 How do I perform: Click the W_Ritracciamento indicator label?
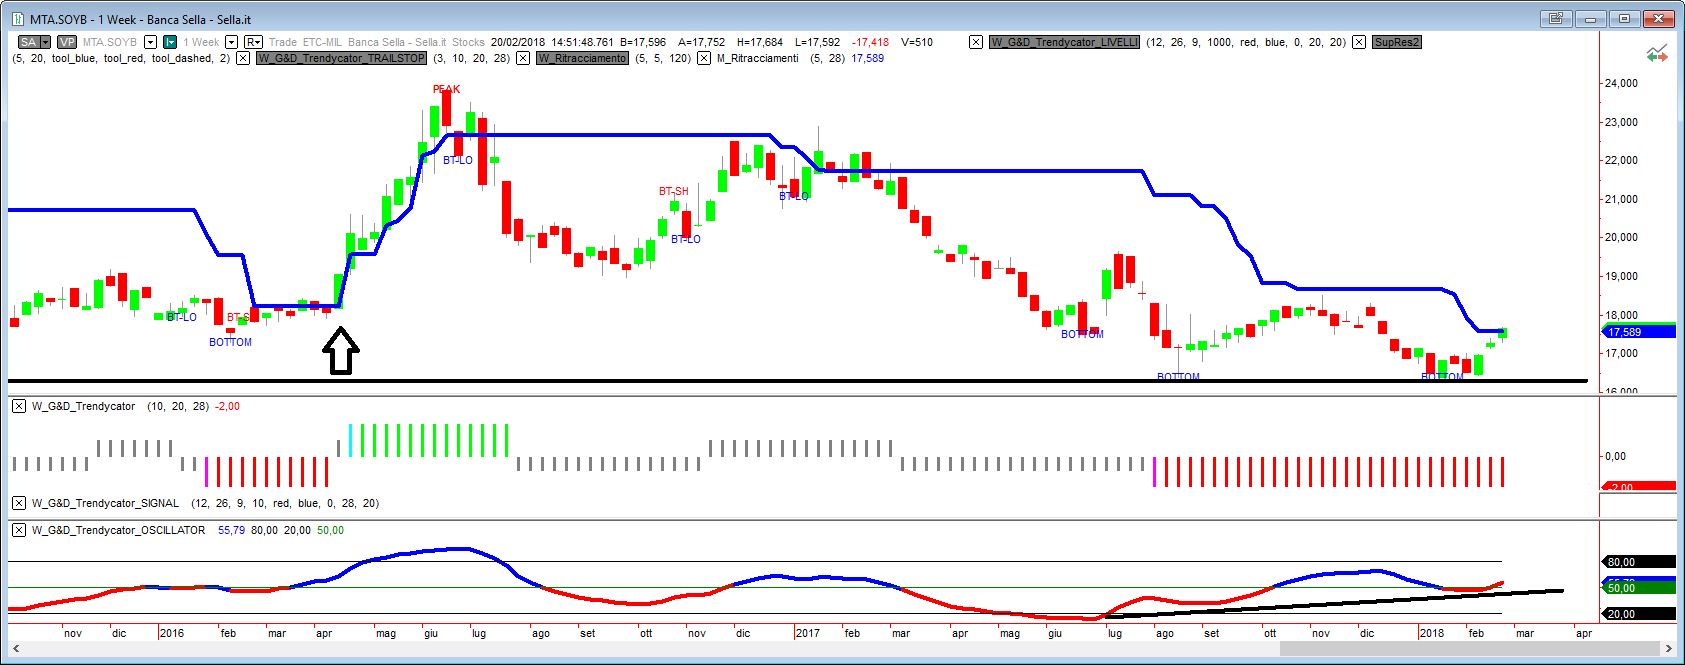pos(583,58)
